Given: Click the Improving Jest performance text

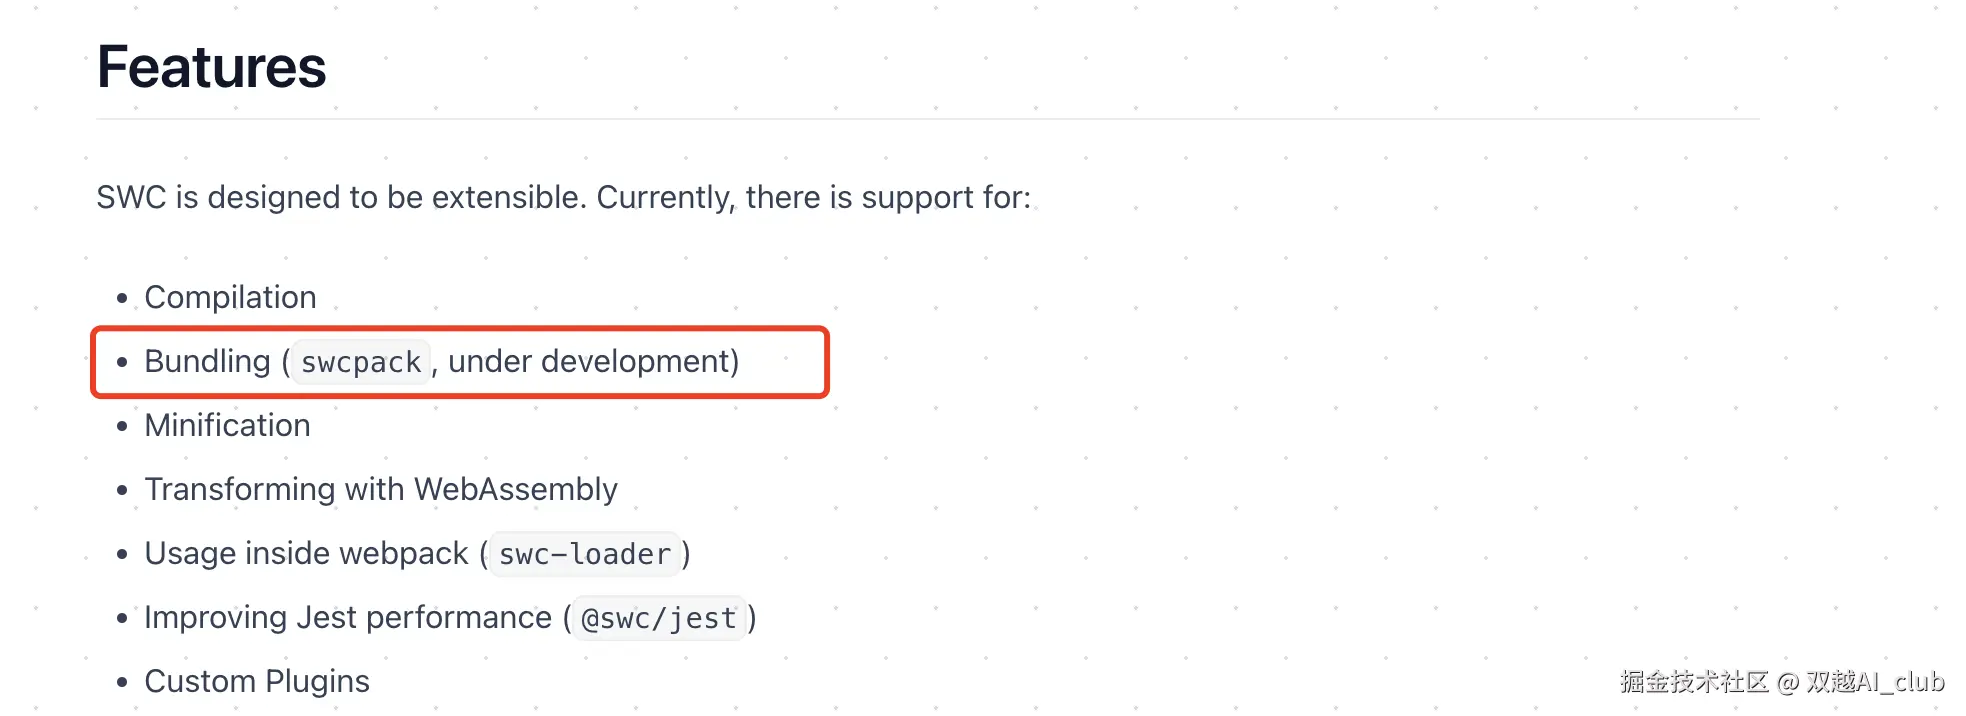Looking at the screenshot, I should [347, 617].
